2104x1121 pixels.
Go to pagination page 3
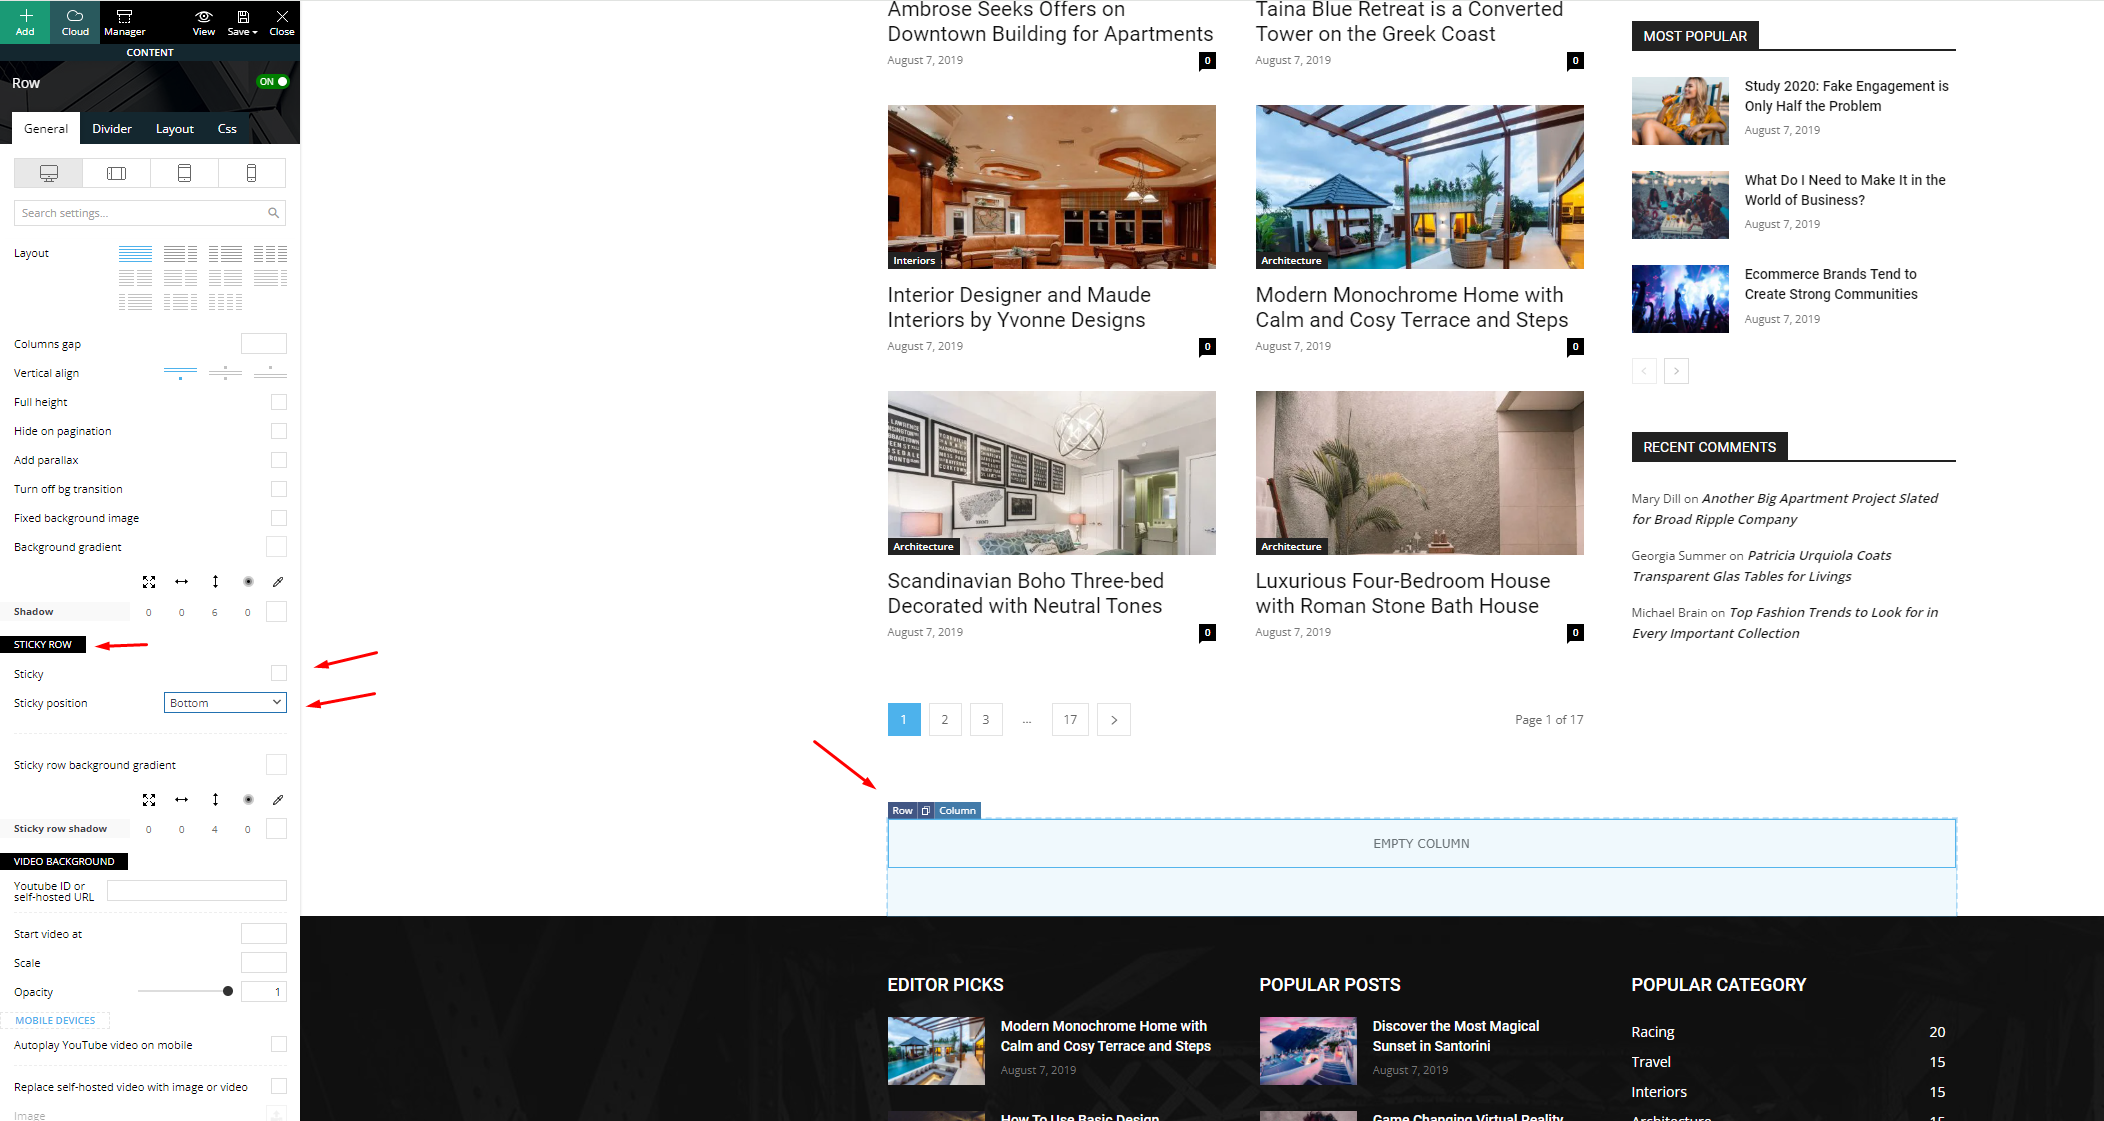[986, 720]
